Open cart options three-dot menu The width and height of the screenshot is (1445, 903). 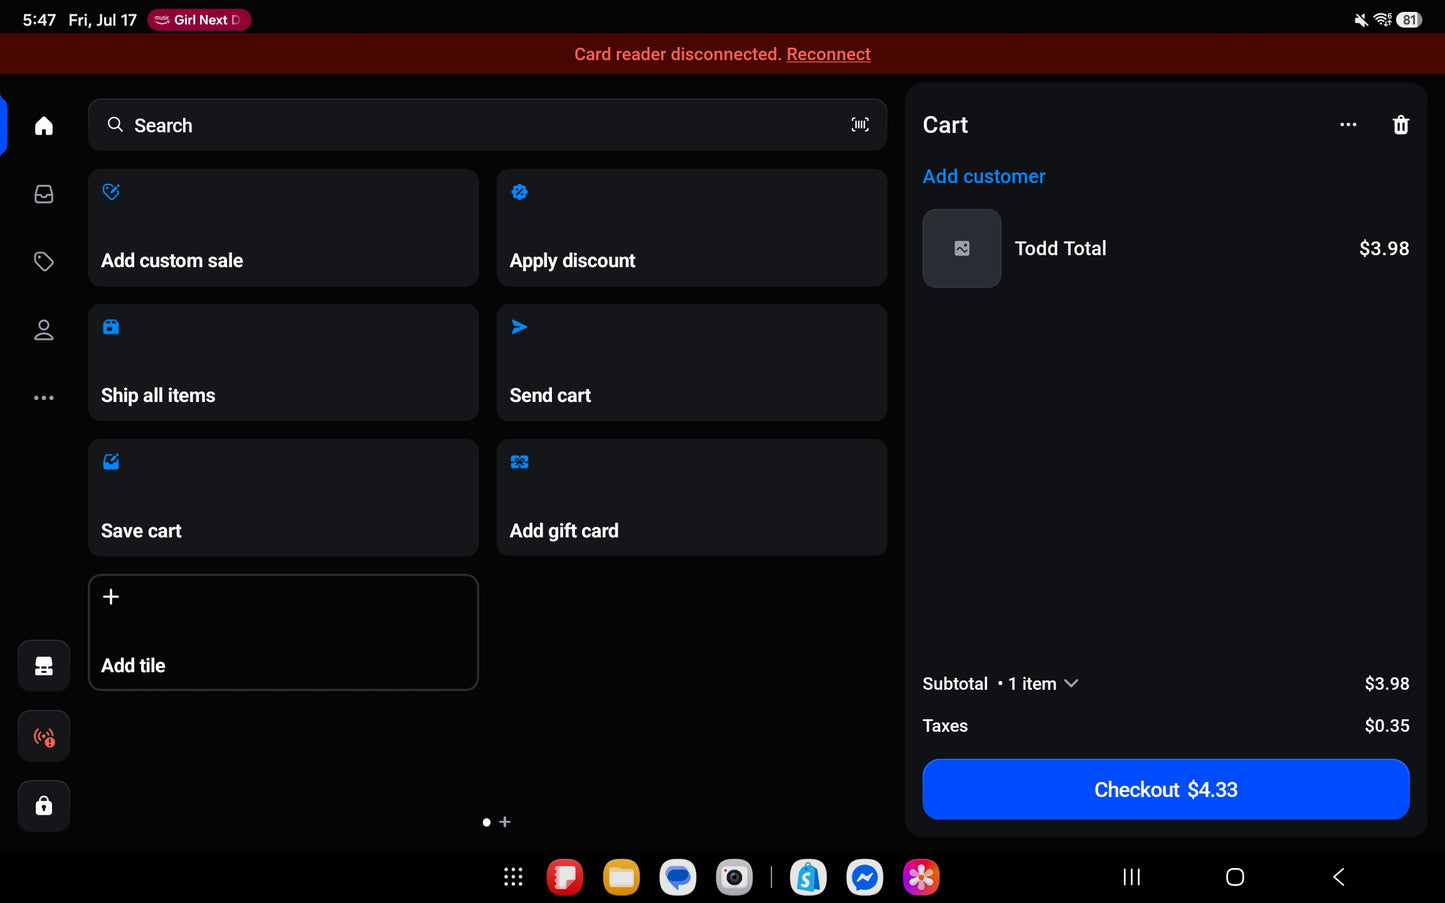coord(1348,125)
